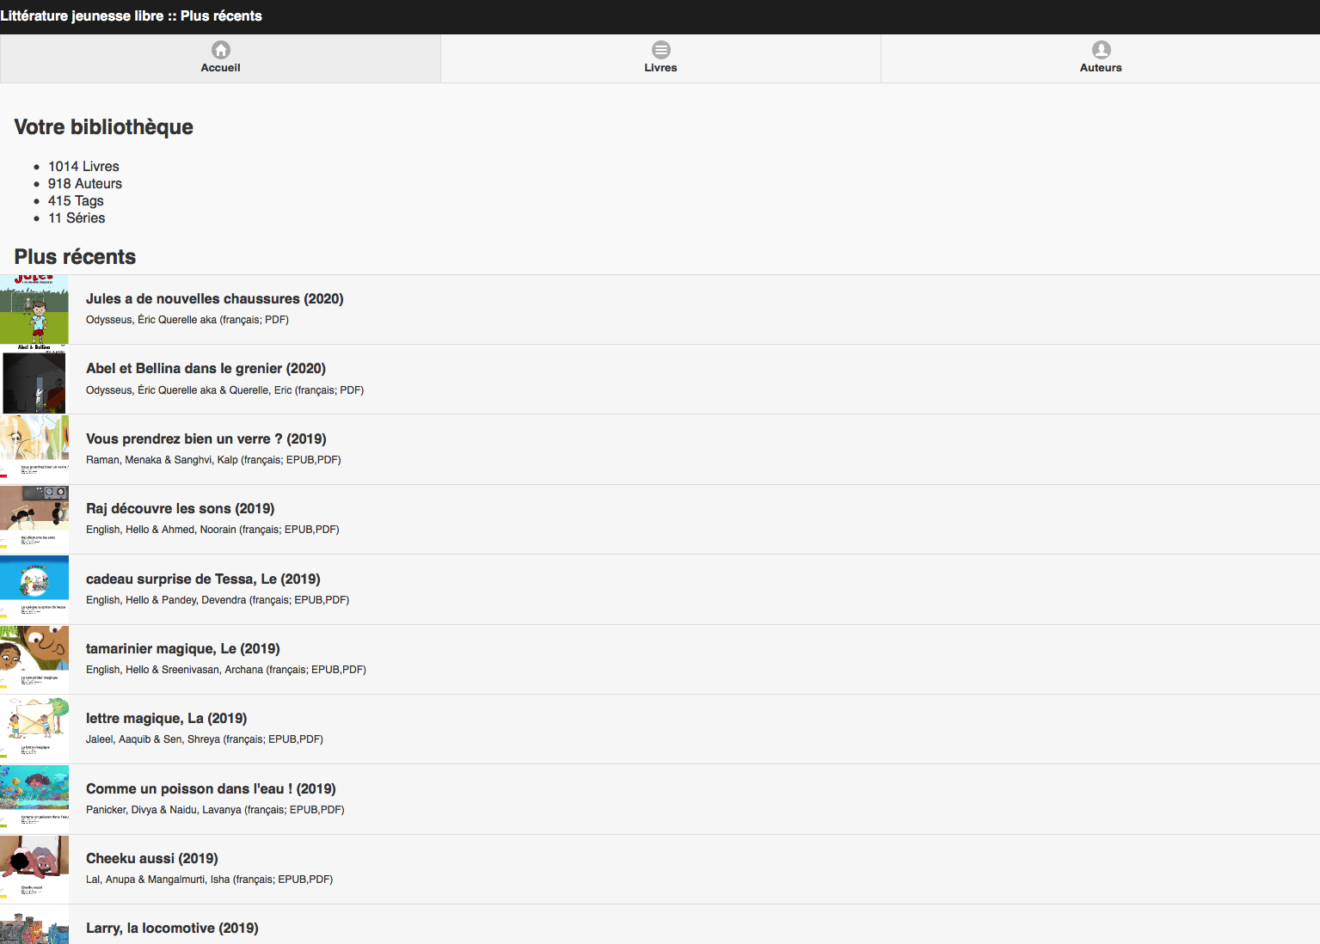Click Abel et Bellina cover thumbnail
1320x944 pixels.
click(35, 380)
